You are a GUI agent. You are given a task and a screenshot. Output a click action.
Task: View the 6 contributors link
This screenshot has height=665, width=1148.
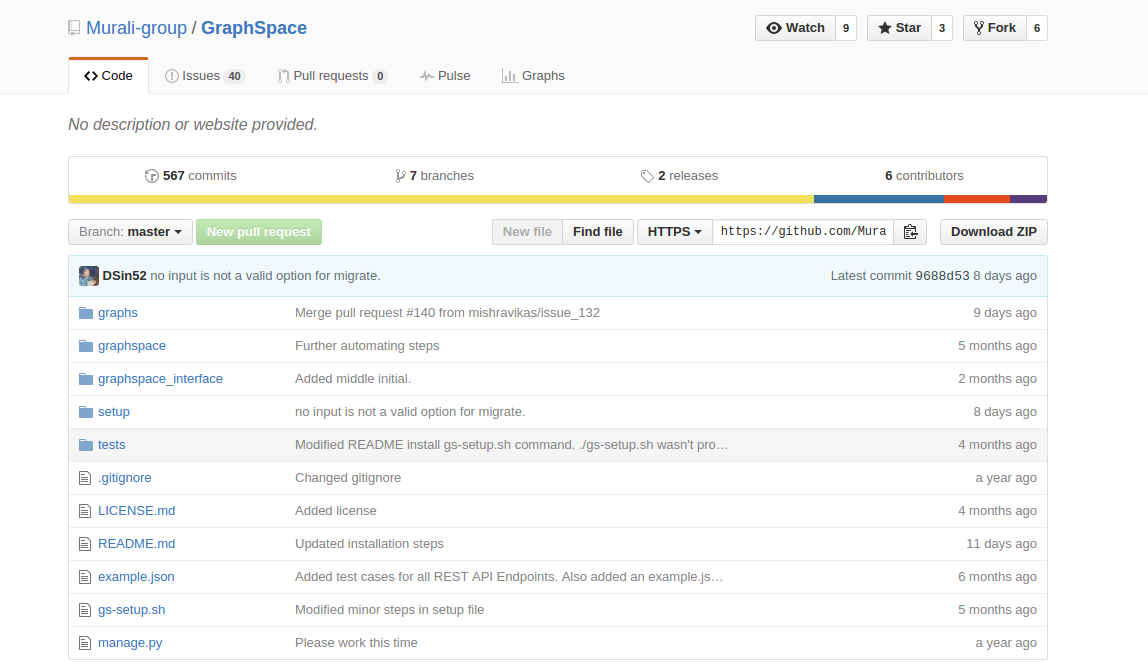(x=924, y=176)
